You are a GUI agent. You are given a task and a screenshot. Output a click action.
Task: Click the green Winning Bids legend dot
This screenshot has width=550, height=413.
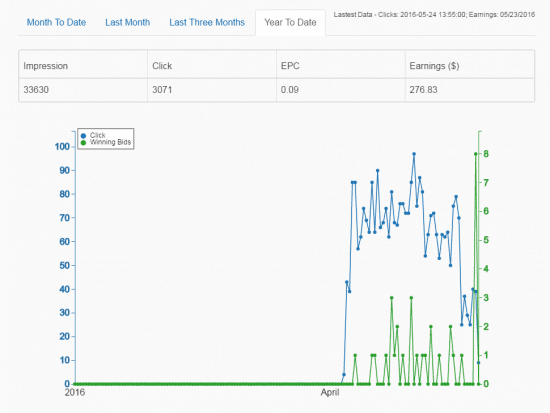click(83, 143)
